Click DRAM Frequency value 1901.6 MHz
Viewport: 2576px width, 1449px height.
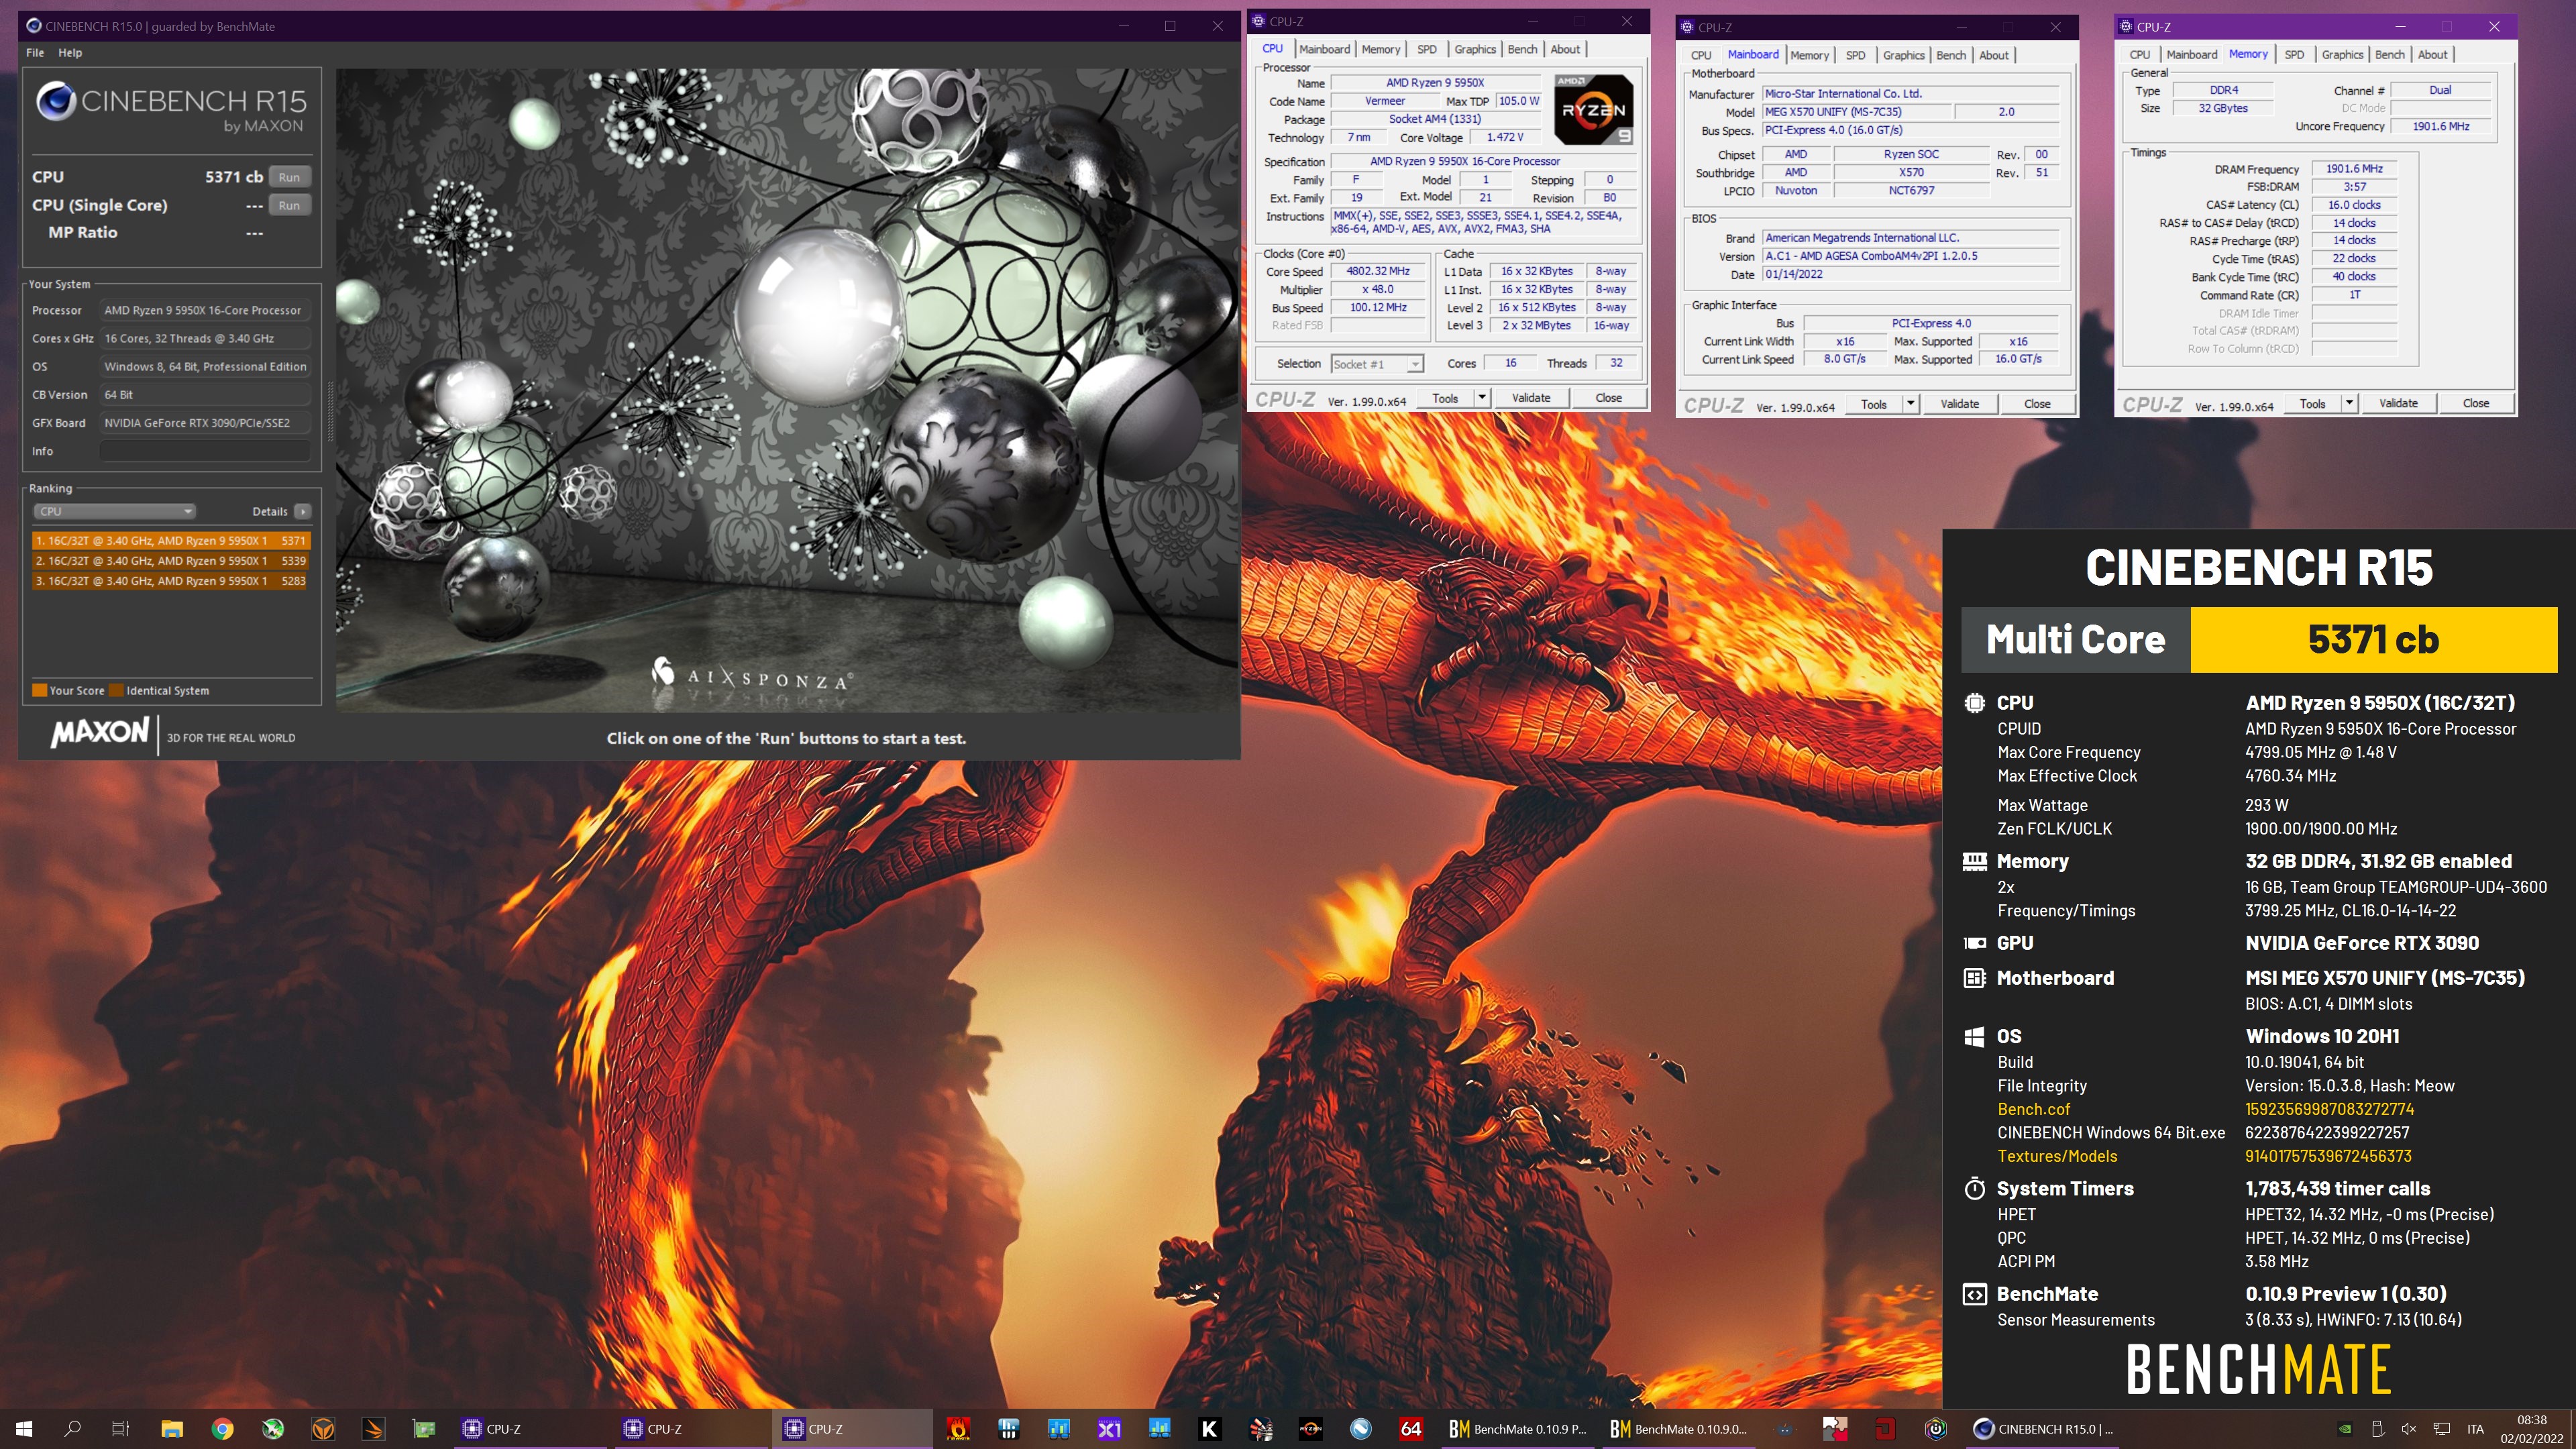click(2354, 169)
